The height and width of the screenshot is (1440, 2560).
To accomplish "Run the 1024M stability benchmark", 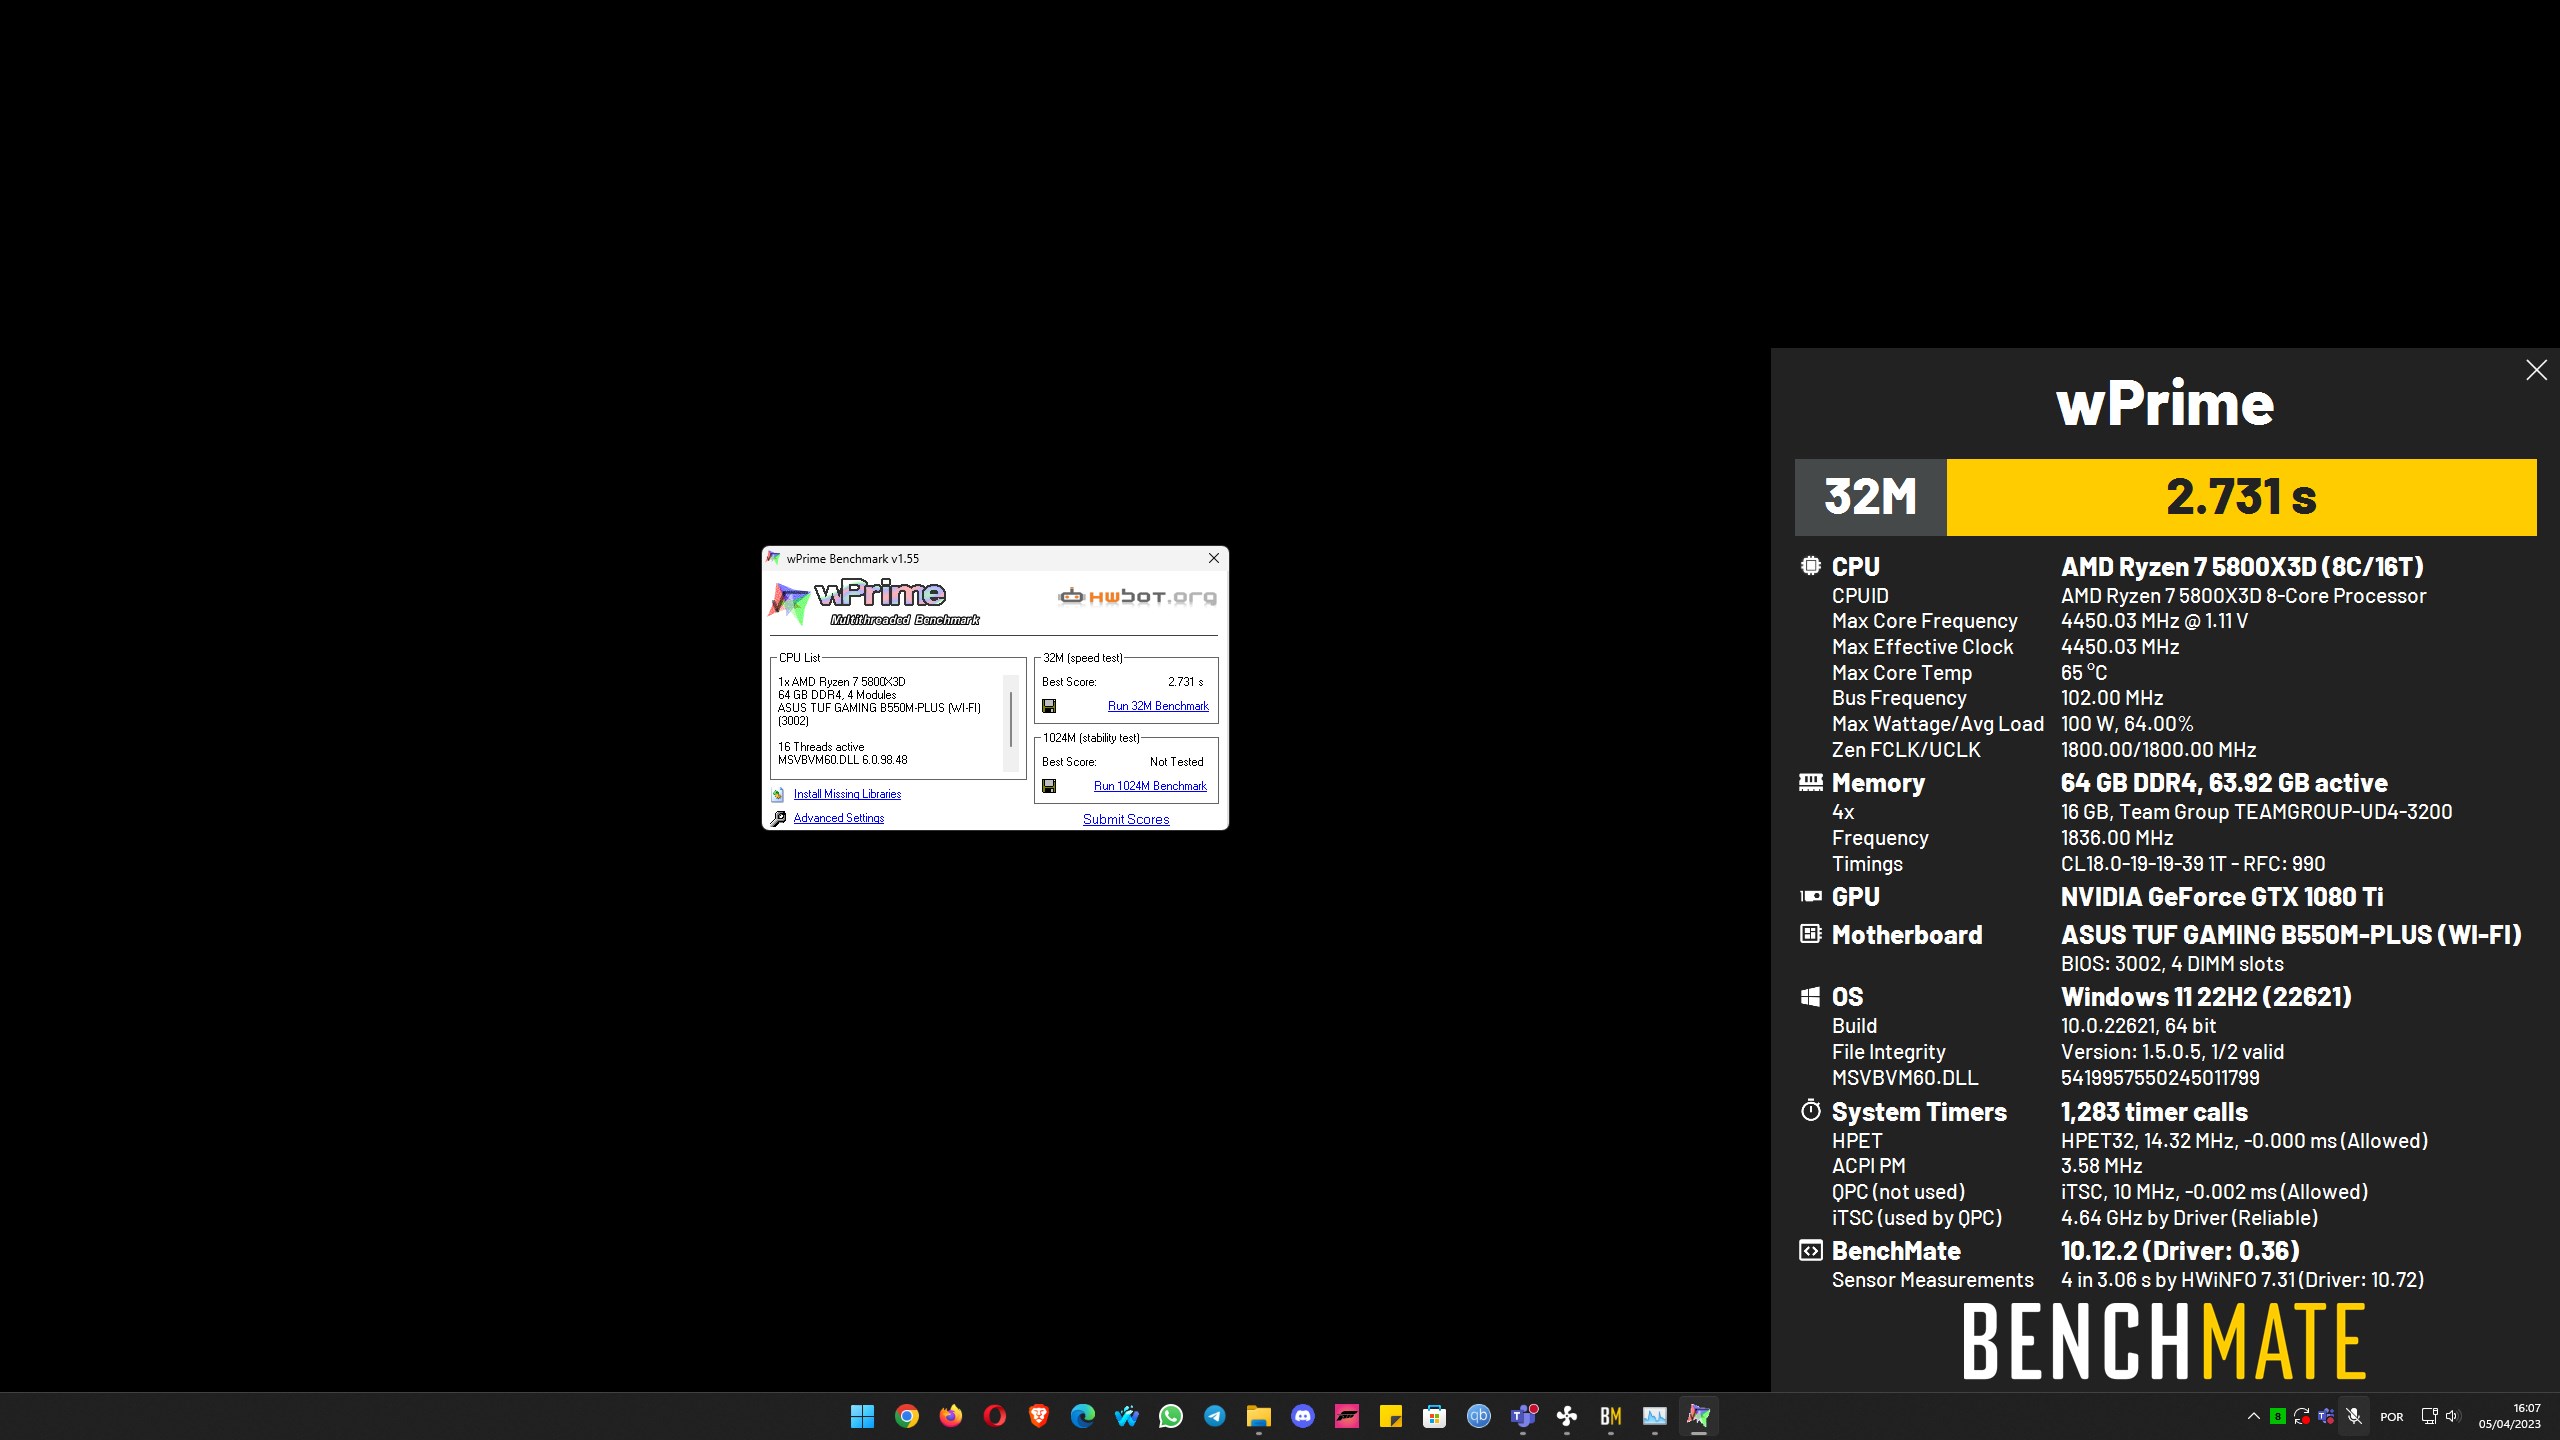I will coord(1150,786).
